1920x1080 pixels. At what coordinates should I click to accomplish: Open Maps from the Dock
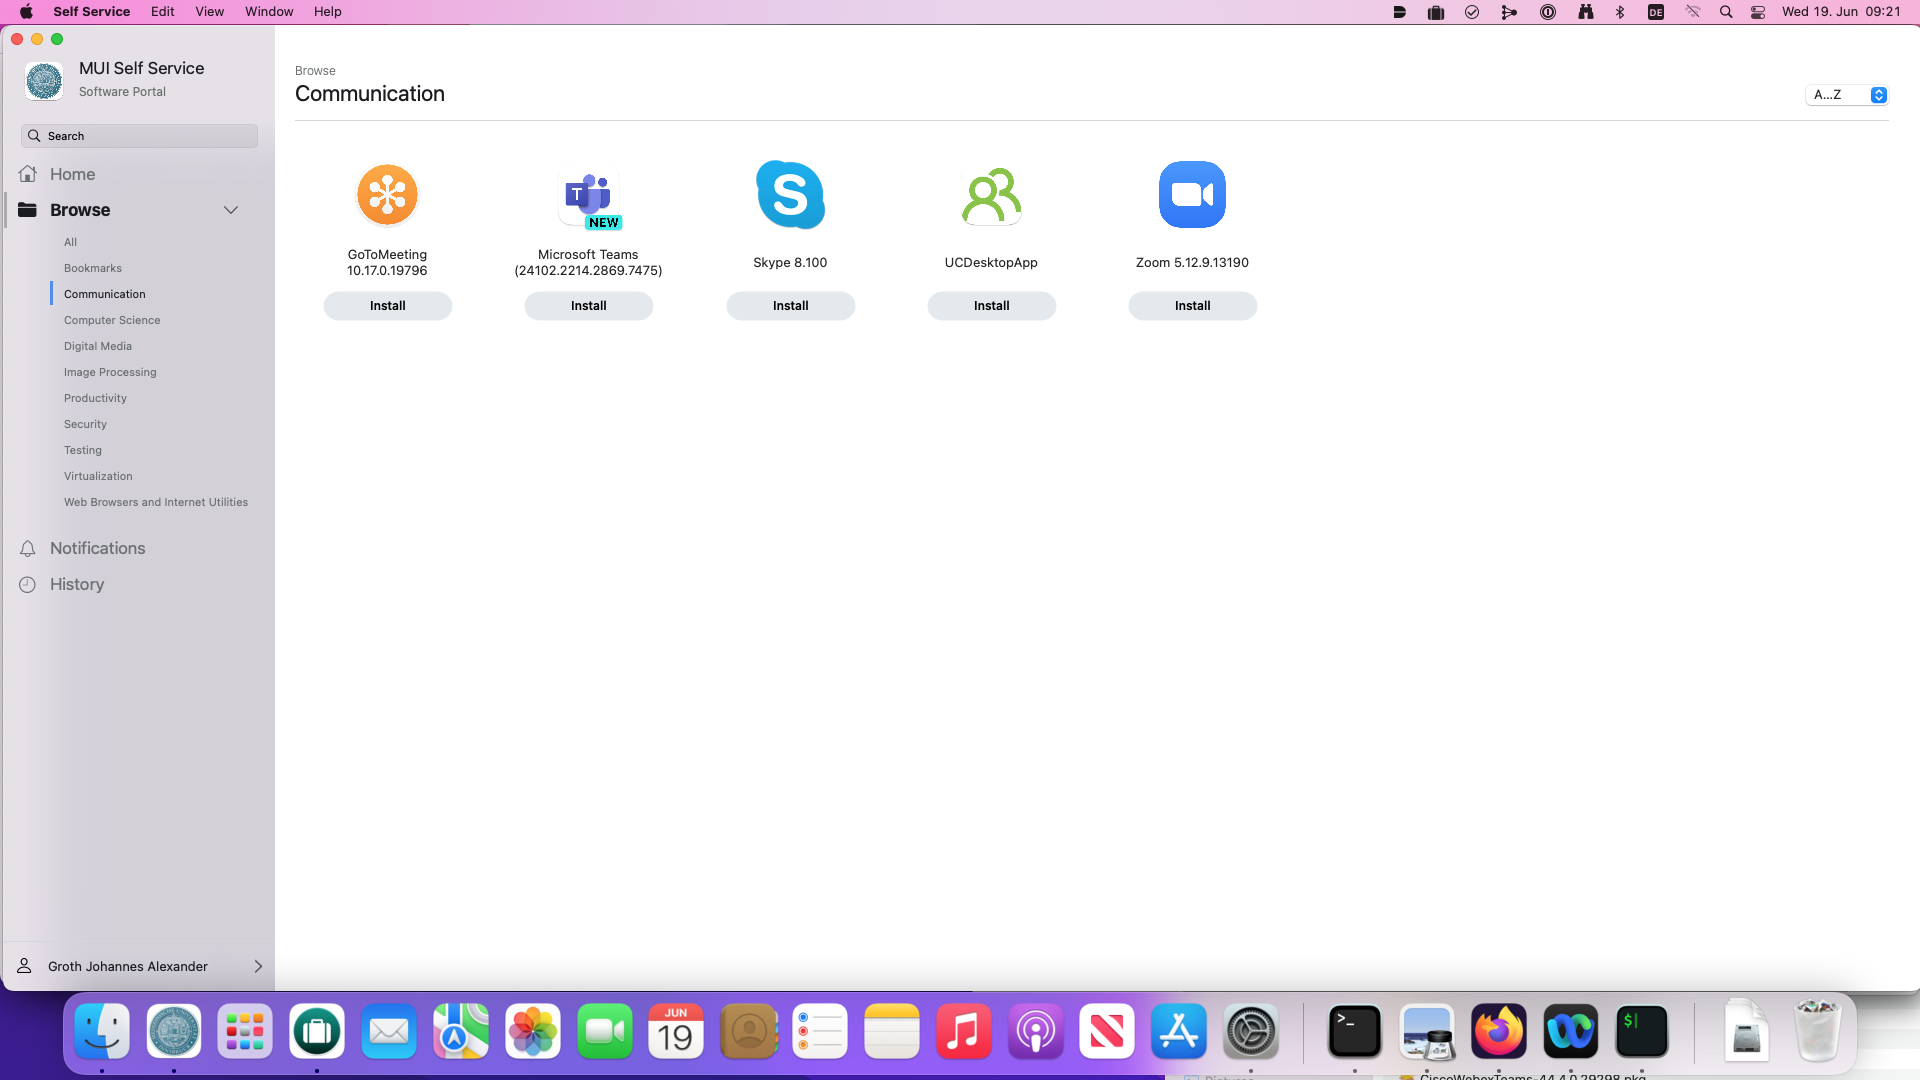[x=461, y=1031]
